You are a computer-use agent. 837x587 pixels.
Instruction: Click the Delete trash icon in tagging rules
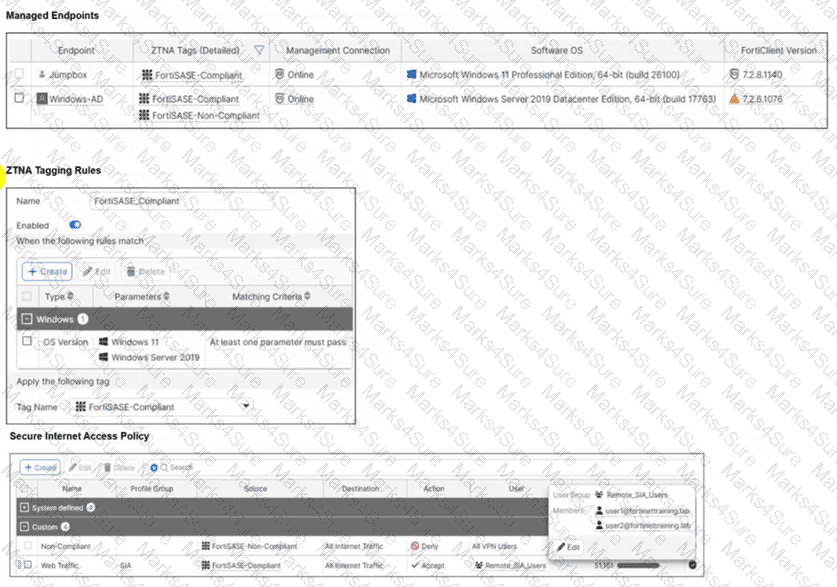(130, 271)
